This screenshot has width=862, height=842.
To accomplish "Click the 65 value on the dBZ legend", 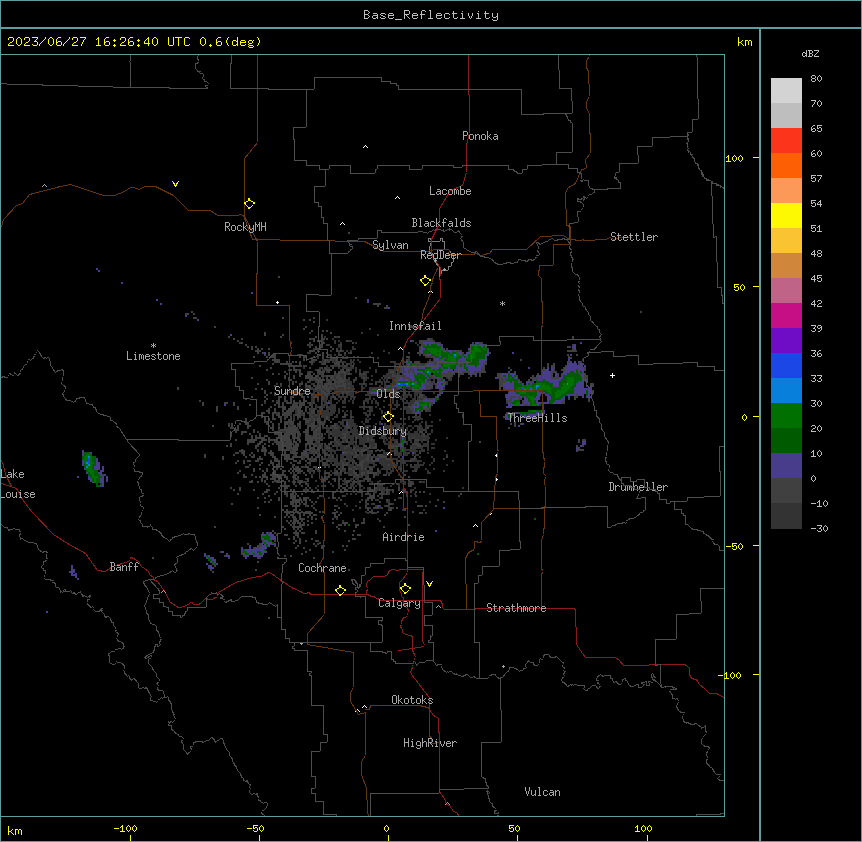I will point(816,129).
